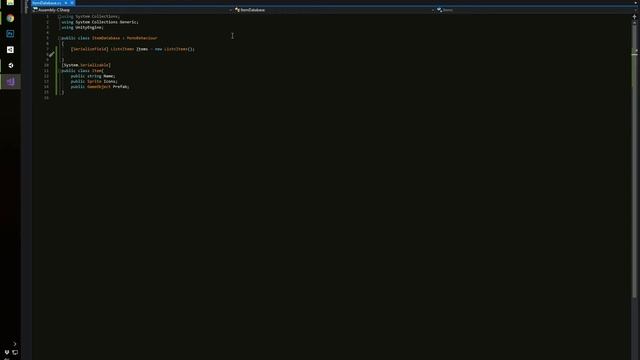Click 'using UnityEngine;' line

tap(82, 27)
